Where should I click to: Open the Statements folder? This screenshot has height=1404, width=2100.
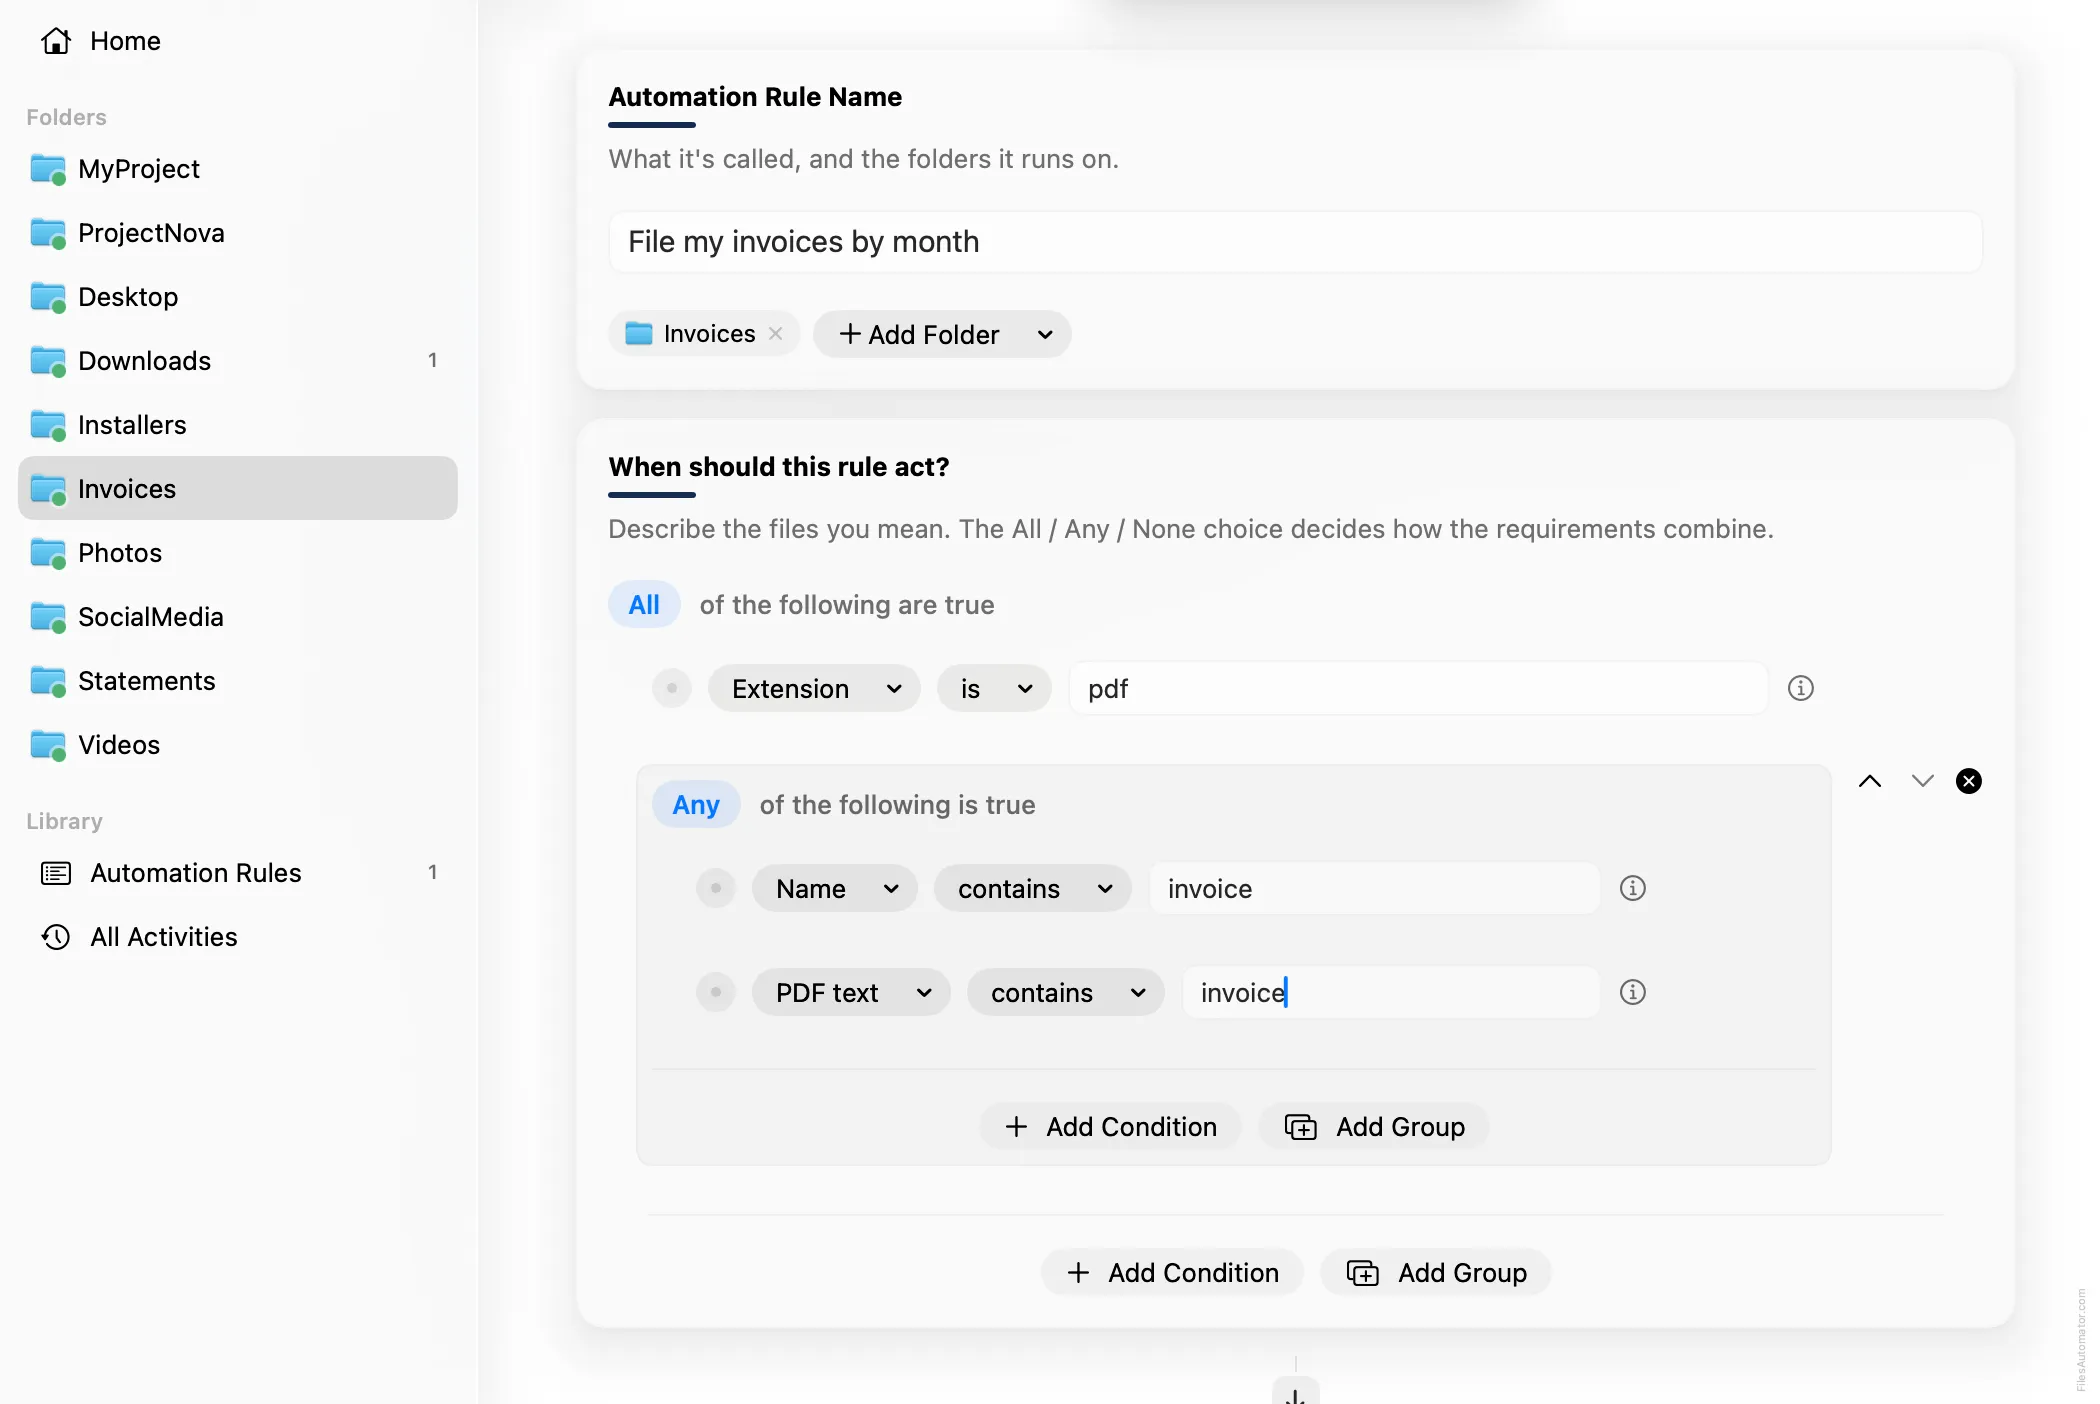[x=238, y=681]
